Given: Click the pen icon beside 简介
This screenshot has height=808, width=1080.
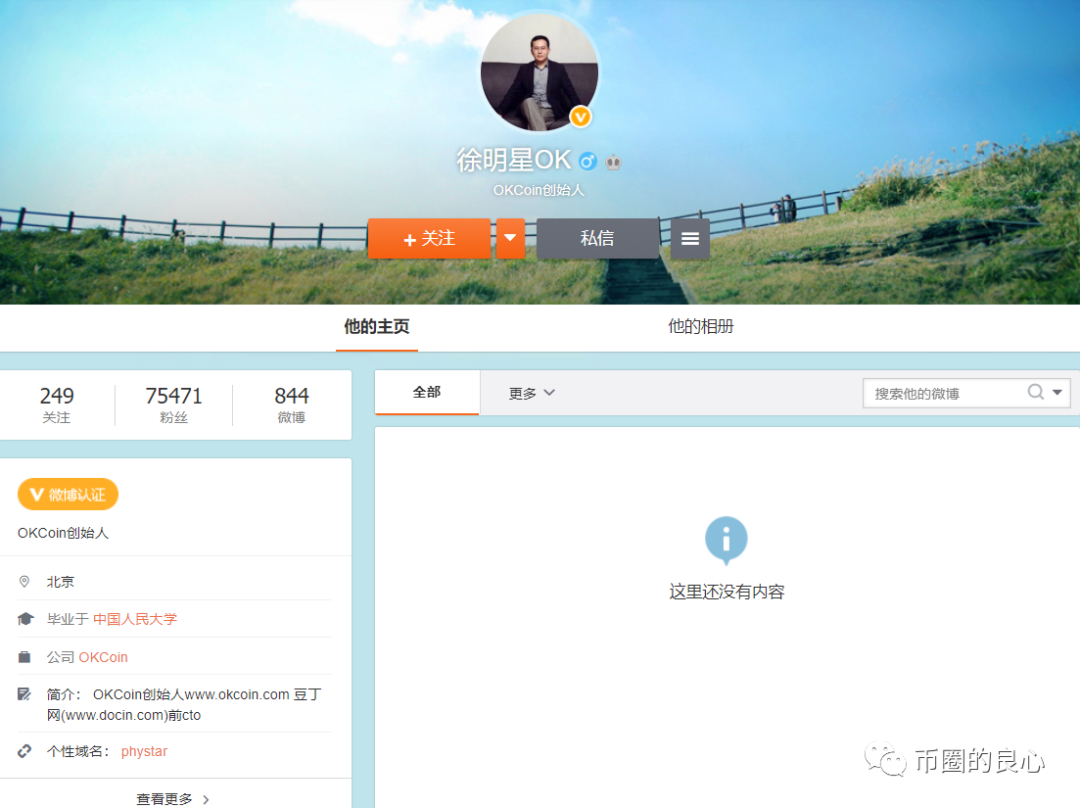Looking at the screenshot, I should (24, 693).
